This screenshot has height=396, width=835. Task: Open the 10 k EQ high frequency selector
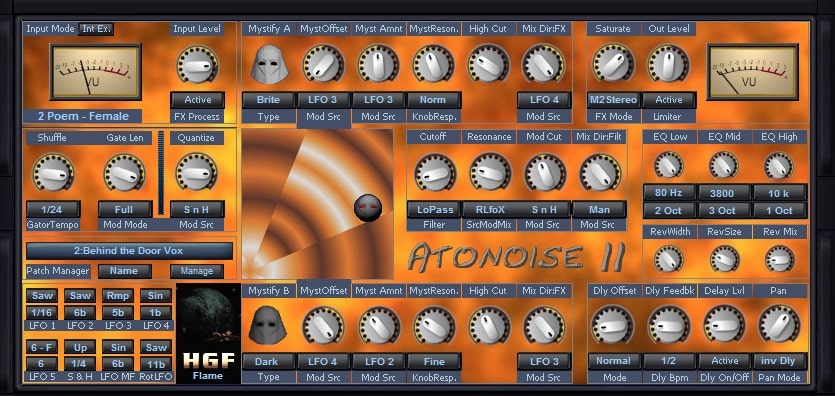click(x=780, y=193)
